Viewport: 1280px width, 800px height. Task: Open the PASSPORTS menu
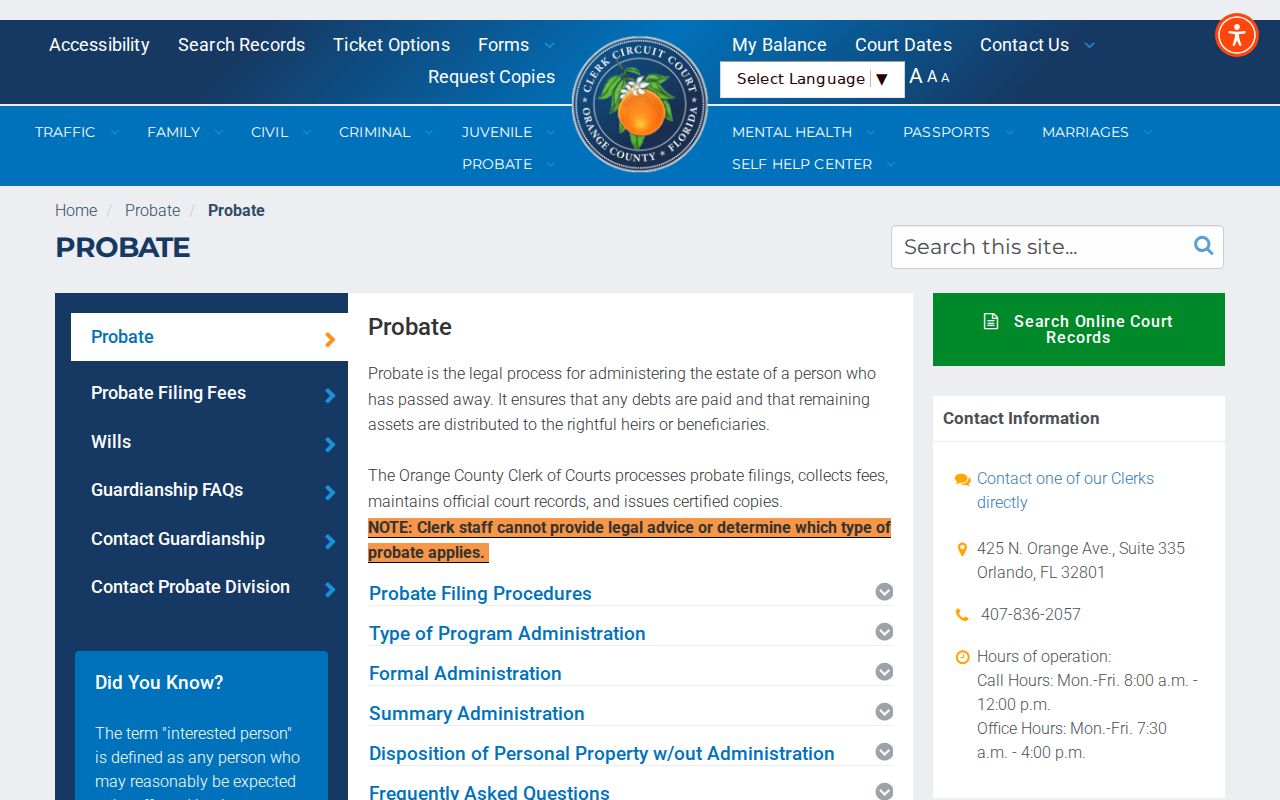[x=958, y=132]
